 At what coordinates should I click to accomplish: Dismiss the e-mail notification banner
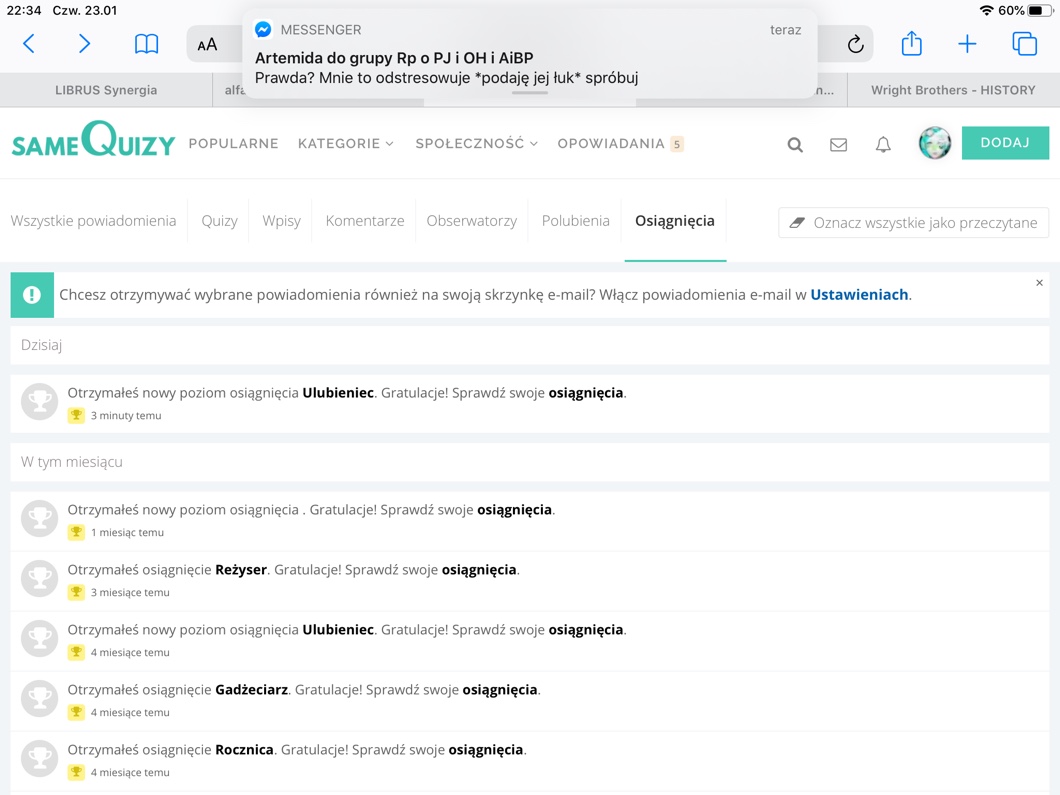coord(1039,283)
